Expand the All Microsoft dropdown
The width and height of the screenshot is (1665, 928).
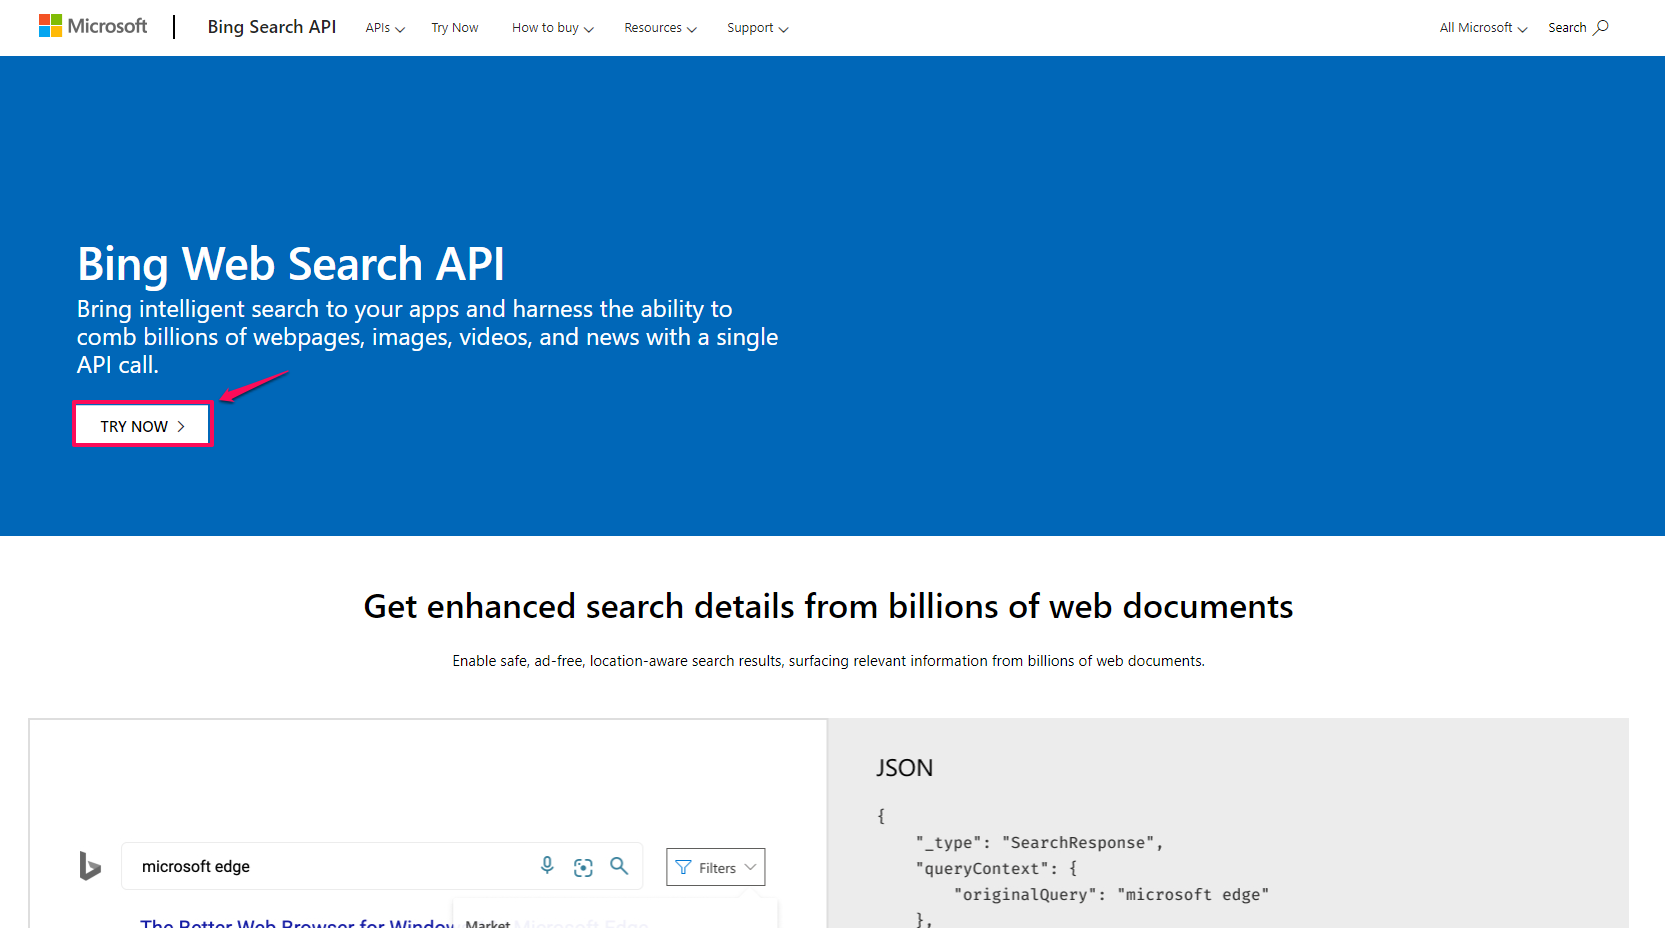point(1482,27)
